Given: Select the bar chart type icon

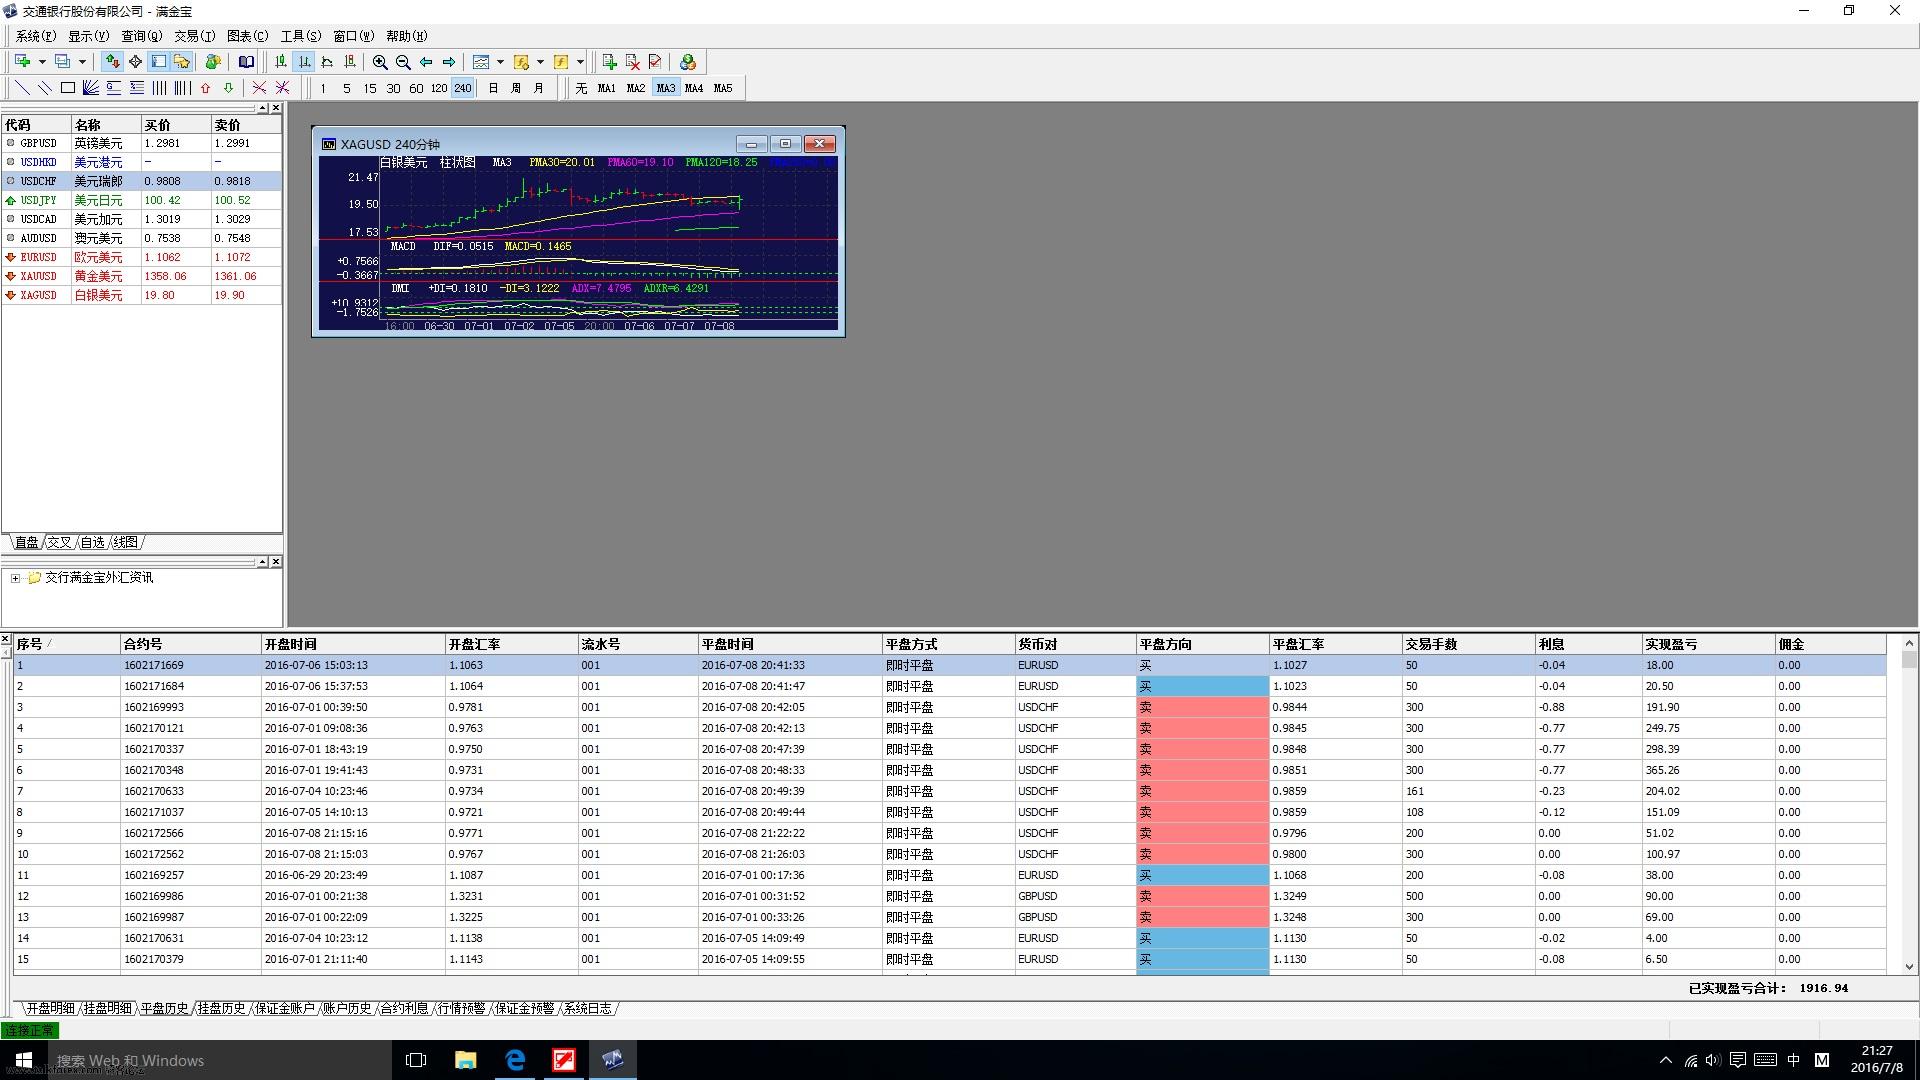Looking at the screenshot, I should pyautogui.click(x=304, y=62).
